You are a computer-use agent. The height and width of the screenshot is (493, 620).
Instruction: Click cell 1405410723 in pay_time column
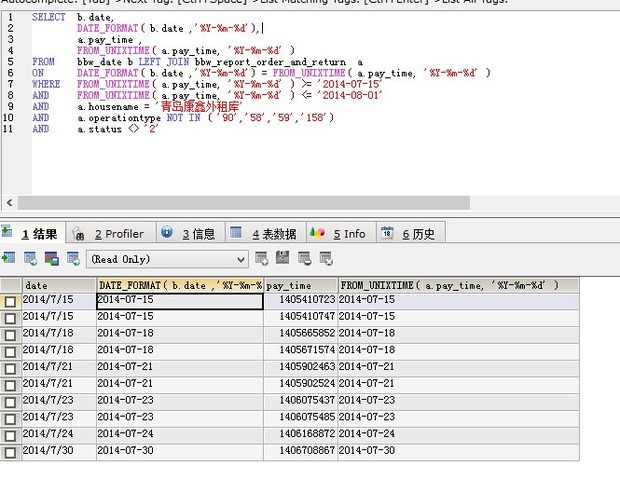(x=301, y=300)
